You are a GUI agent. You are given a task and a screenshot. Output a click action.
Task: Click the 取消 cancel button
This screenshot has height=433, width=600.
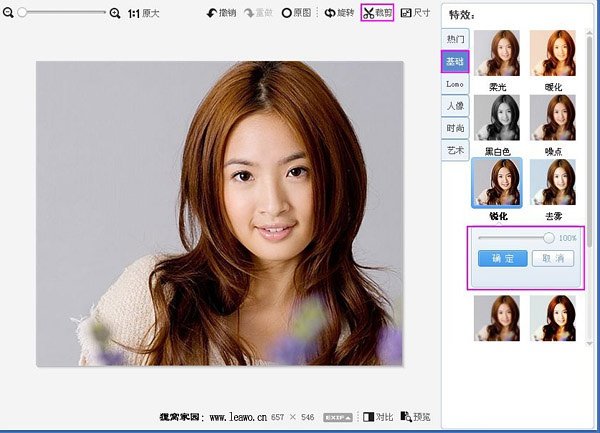pos(552,258)
